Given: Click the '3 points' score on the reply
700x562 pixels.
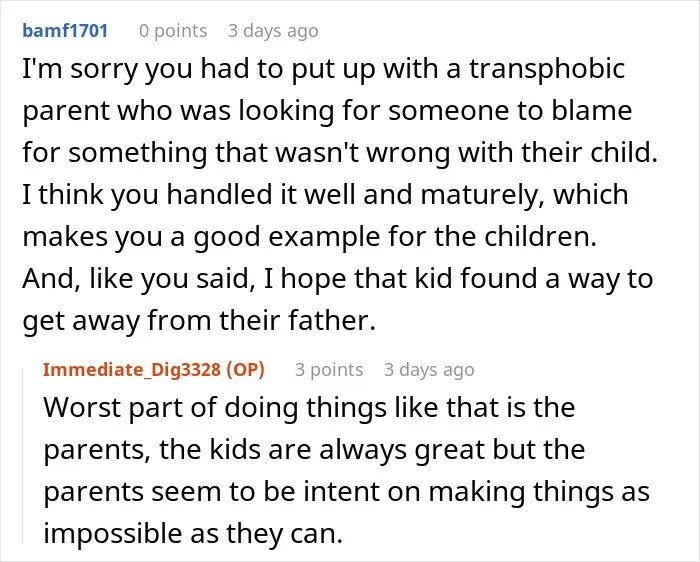Looking at the screenshot, I should click(x=329, y=370).
